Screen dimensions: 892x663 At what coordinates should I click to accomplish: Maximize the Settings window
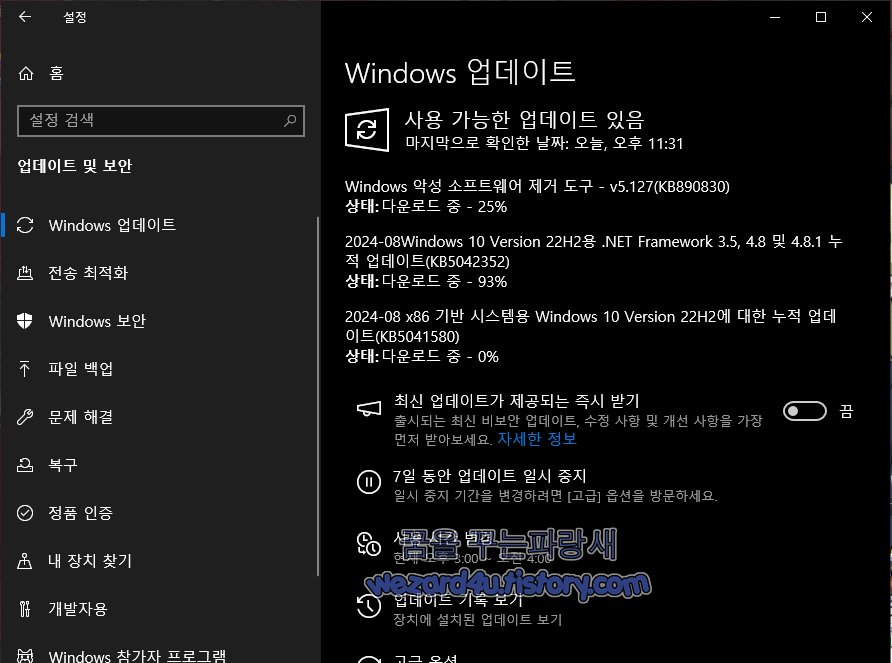coord(821,17)
